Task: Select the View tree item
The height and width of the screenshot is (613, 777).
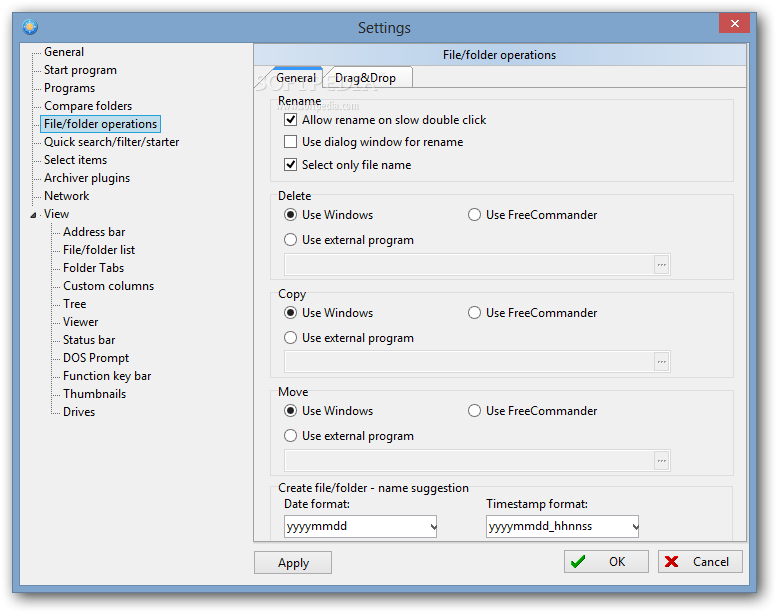Action: pyautogui.click(x=56, y=214)
